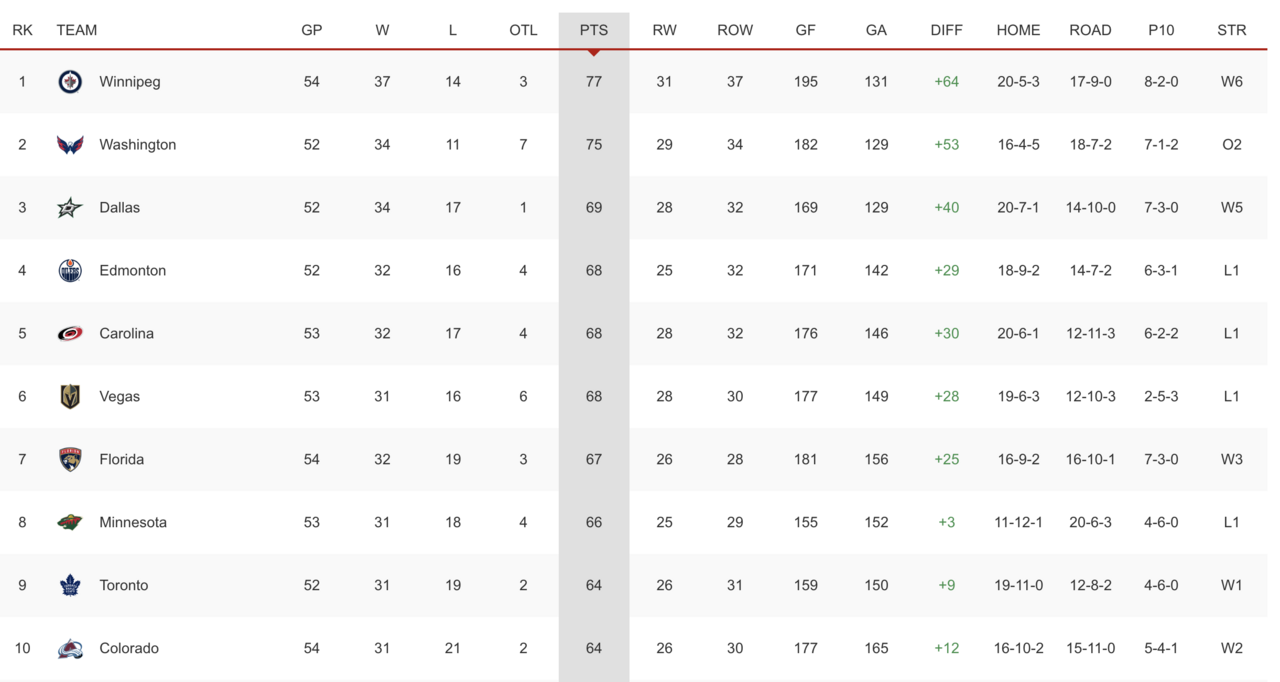Click the Carolina Hurricanes logo icon
Image resolution: width=1280 pixels, height=682 pixels.
70,334
